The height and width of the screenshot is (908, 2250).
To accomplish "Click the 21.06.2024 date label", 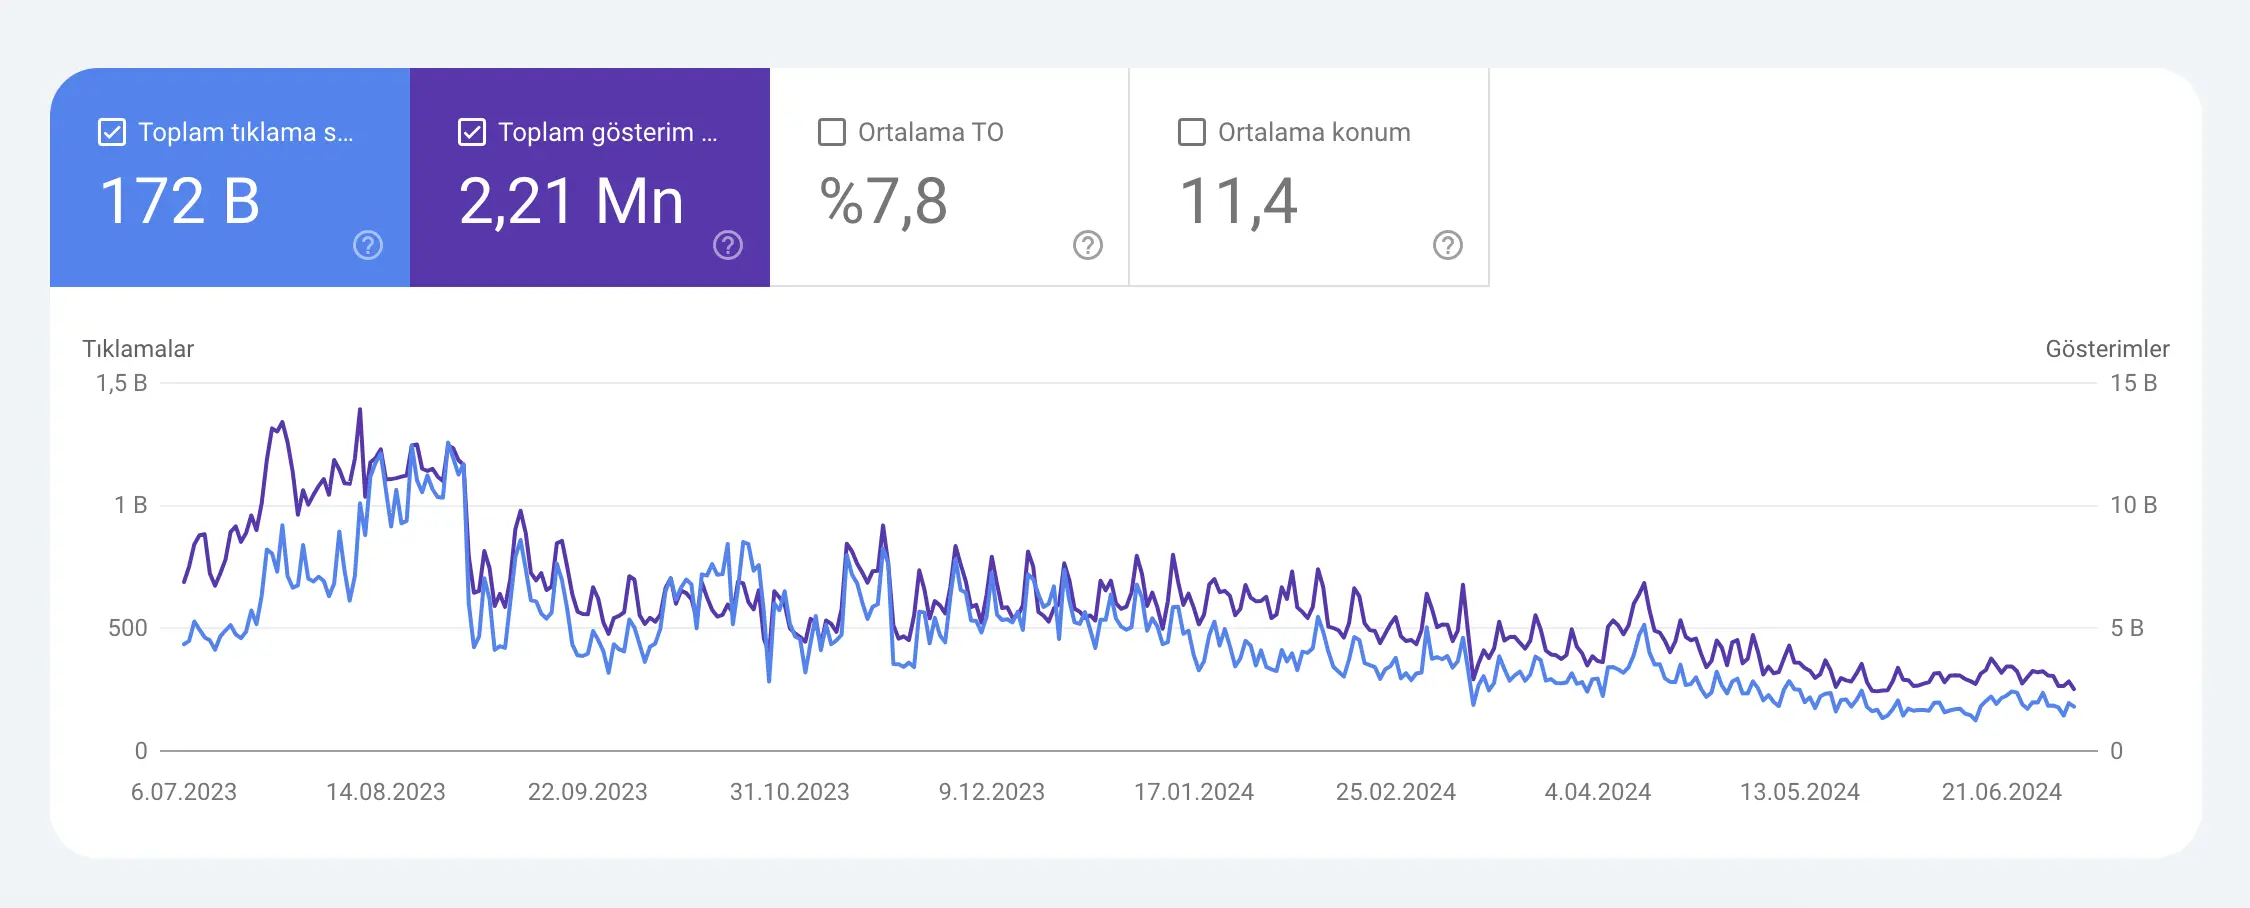I will click(2001, 792).
